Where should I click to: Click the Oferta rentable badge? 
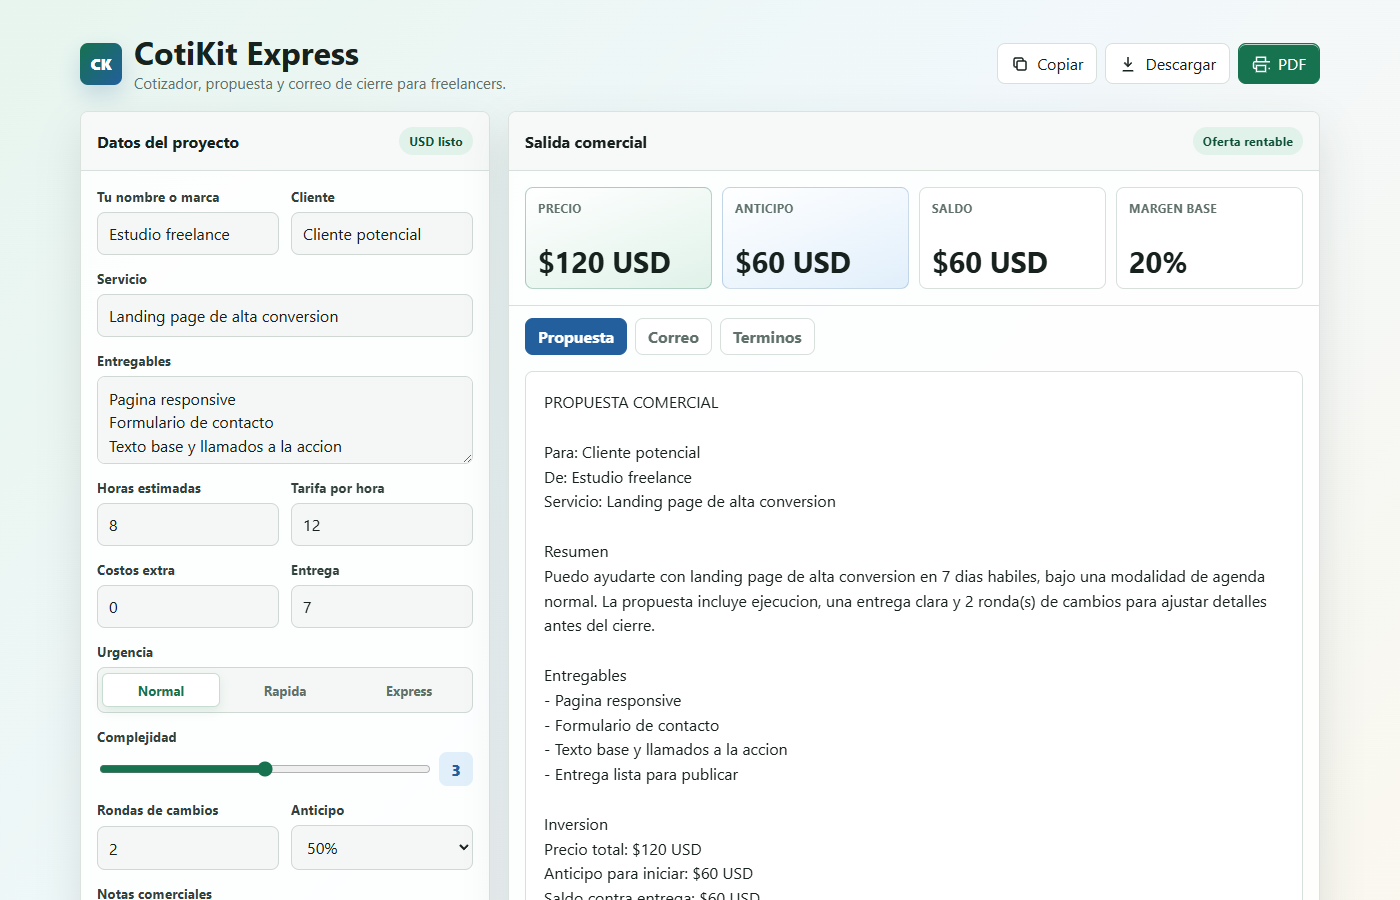pyautogui.click(x=1248, y=142)
